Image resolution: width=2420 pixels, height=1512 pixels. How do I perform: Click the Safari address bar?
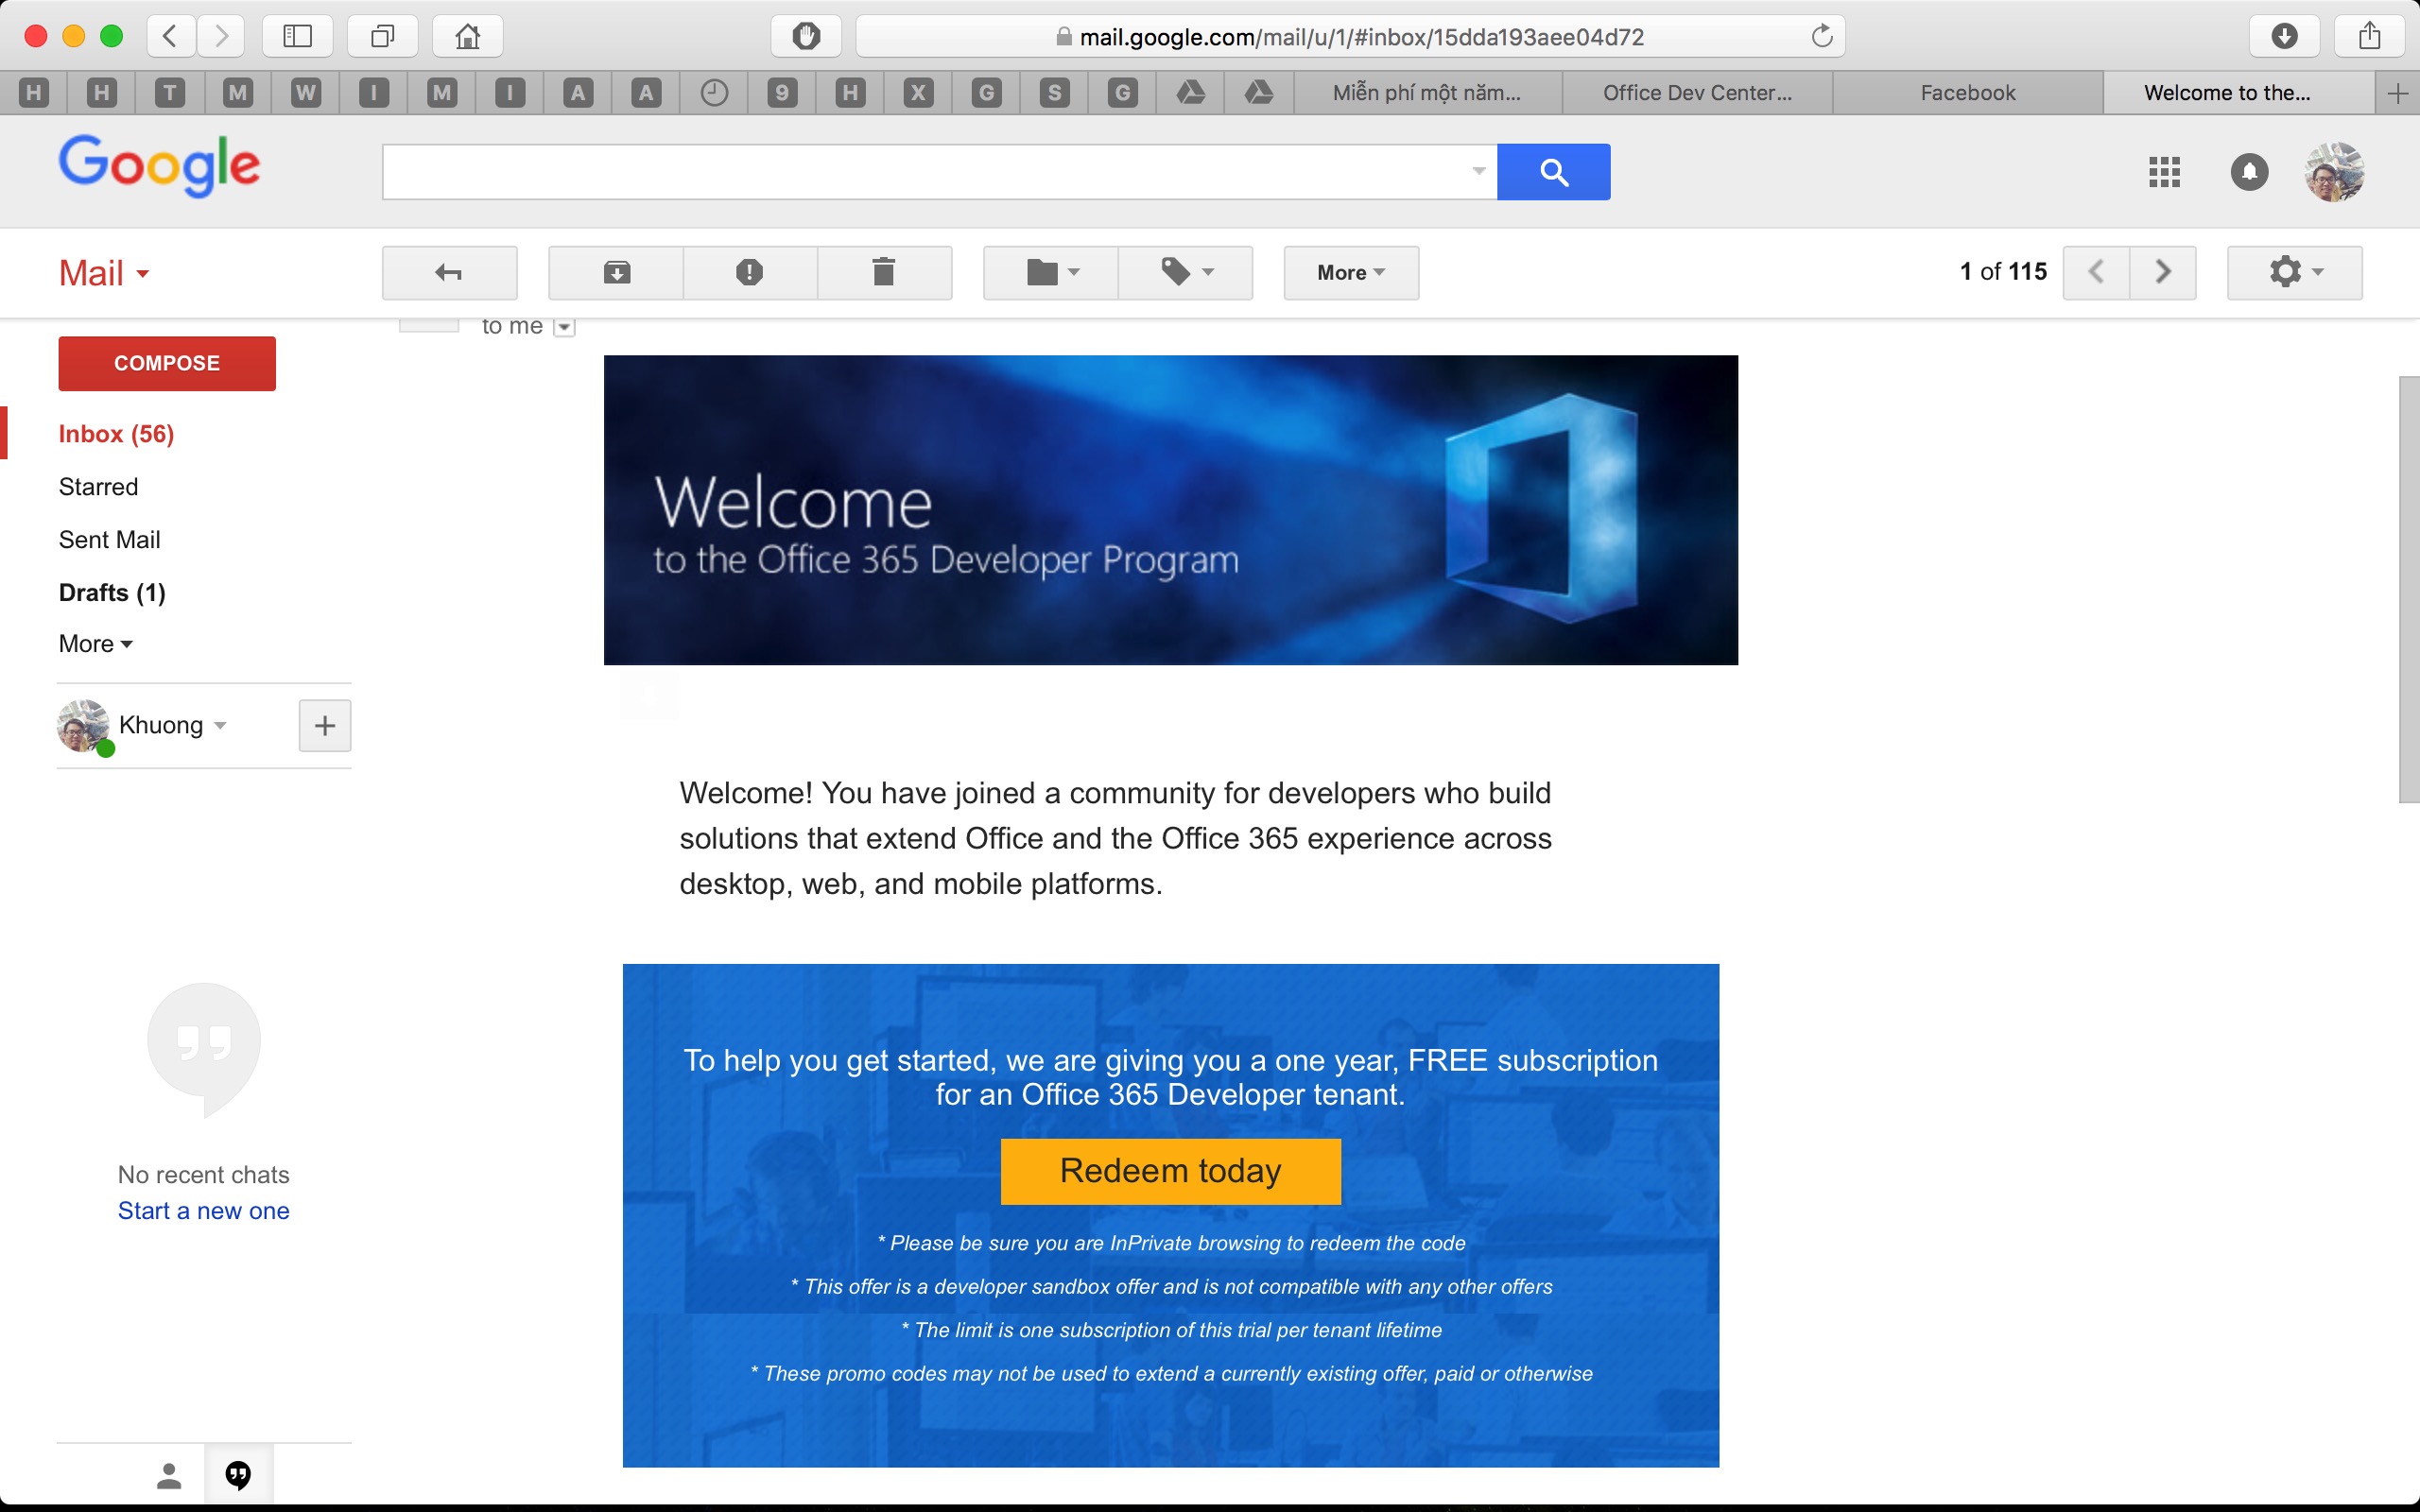tap(1350, 37)
